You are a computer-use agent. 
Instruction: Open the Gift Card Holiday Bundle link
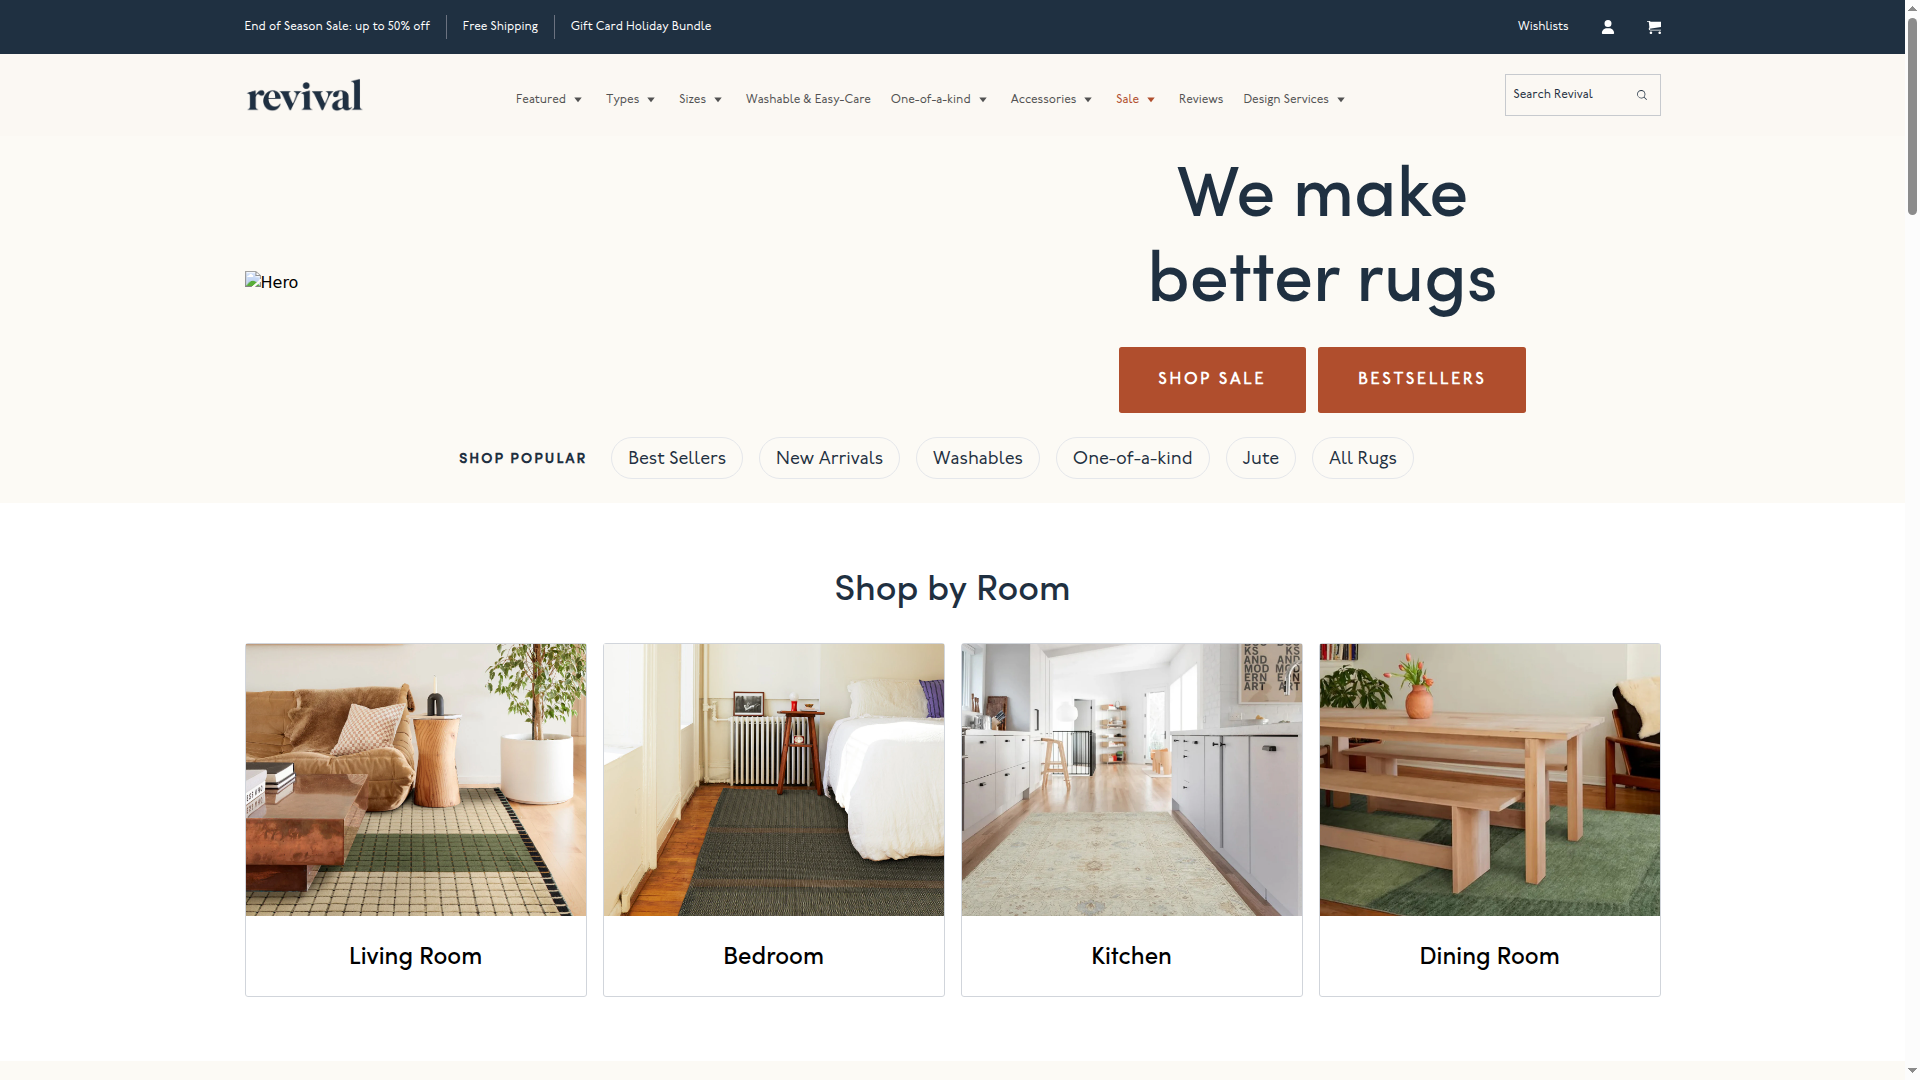tap(640, 26)
